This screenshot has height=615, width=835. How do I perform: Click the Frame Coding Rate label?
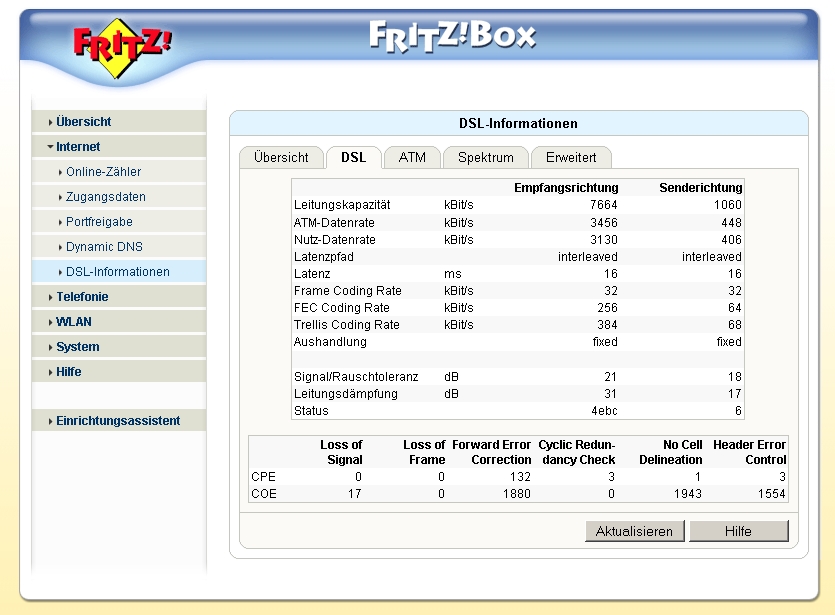pyautogui.click(x=348, y=291)
